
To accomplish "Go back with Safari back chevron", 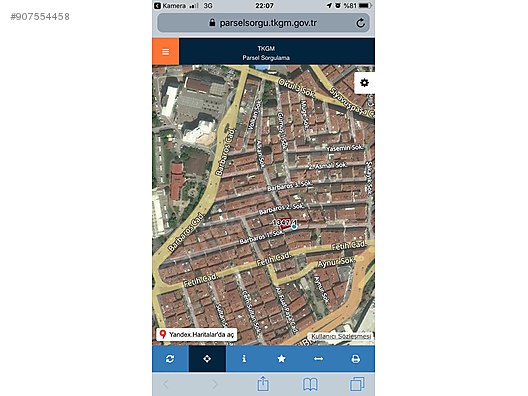I will (166, 384).
